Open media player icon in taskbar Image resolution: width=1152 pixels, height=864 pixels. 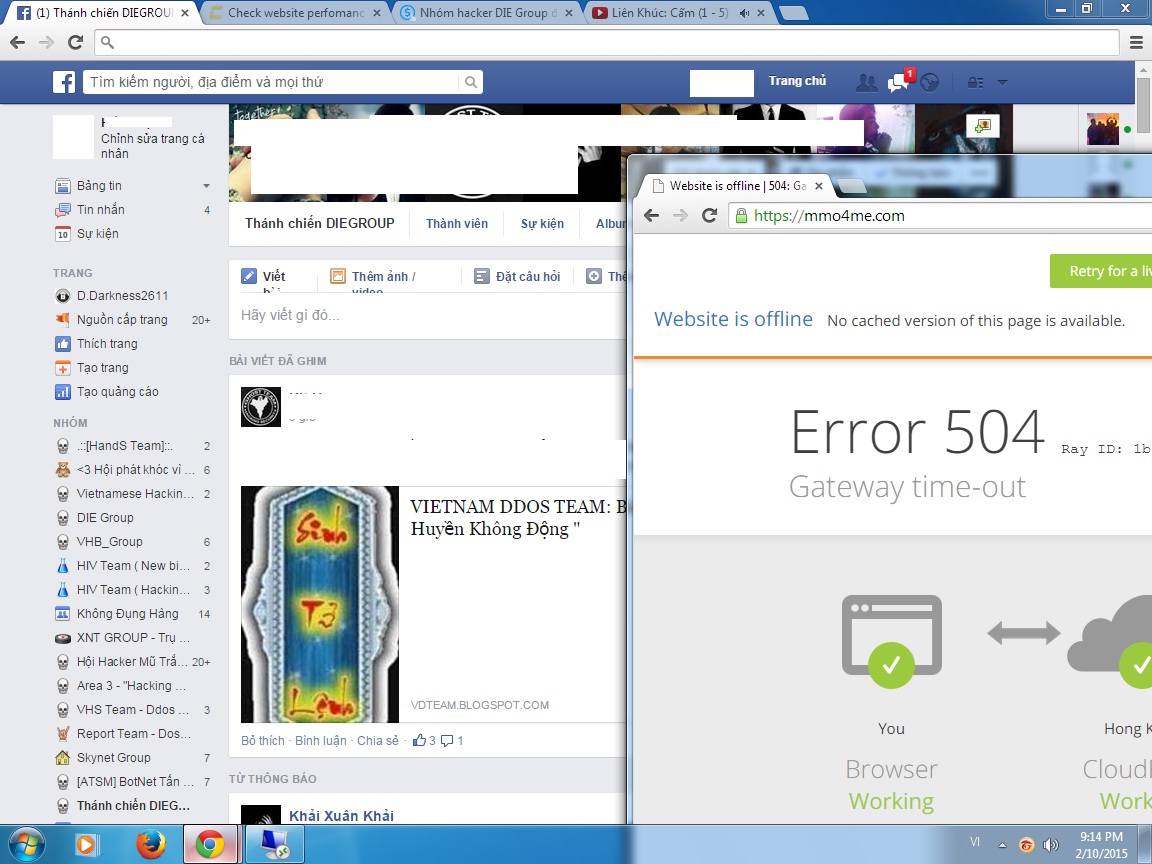(86, 845)
